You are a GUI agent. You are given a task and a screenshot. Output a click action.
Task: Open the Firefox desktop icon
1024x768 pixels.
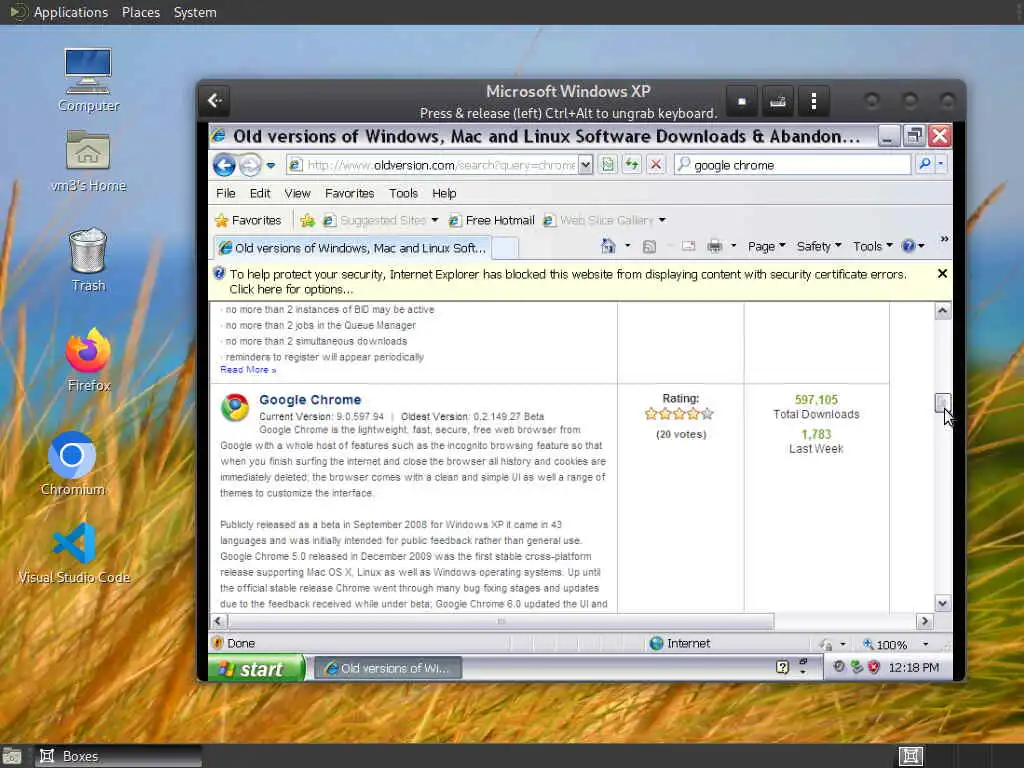coord(89,360)
